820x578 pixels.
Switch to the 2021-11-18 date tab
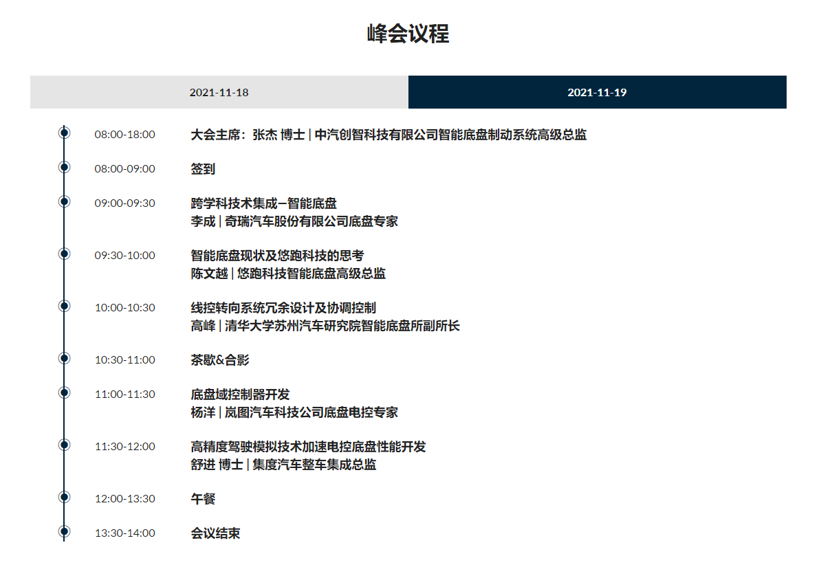(x=219, y=92)
